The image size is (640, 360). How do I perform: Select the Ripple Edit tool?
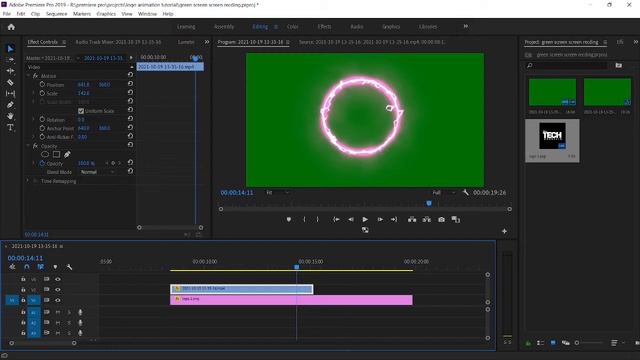pos(10,71)
